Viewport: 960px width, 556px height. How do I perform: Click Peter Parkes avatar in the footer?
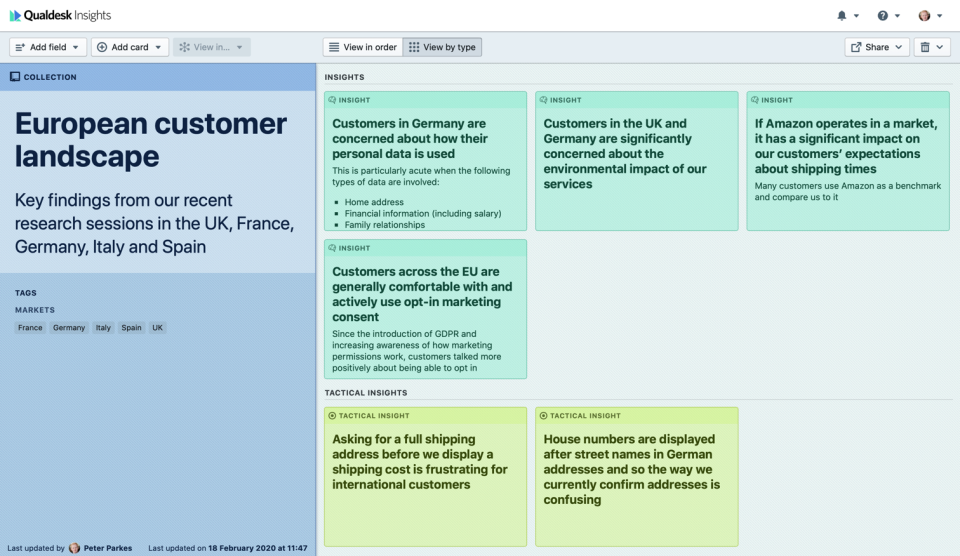(74, 548)
